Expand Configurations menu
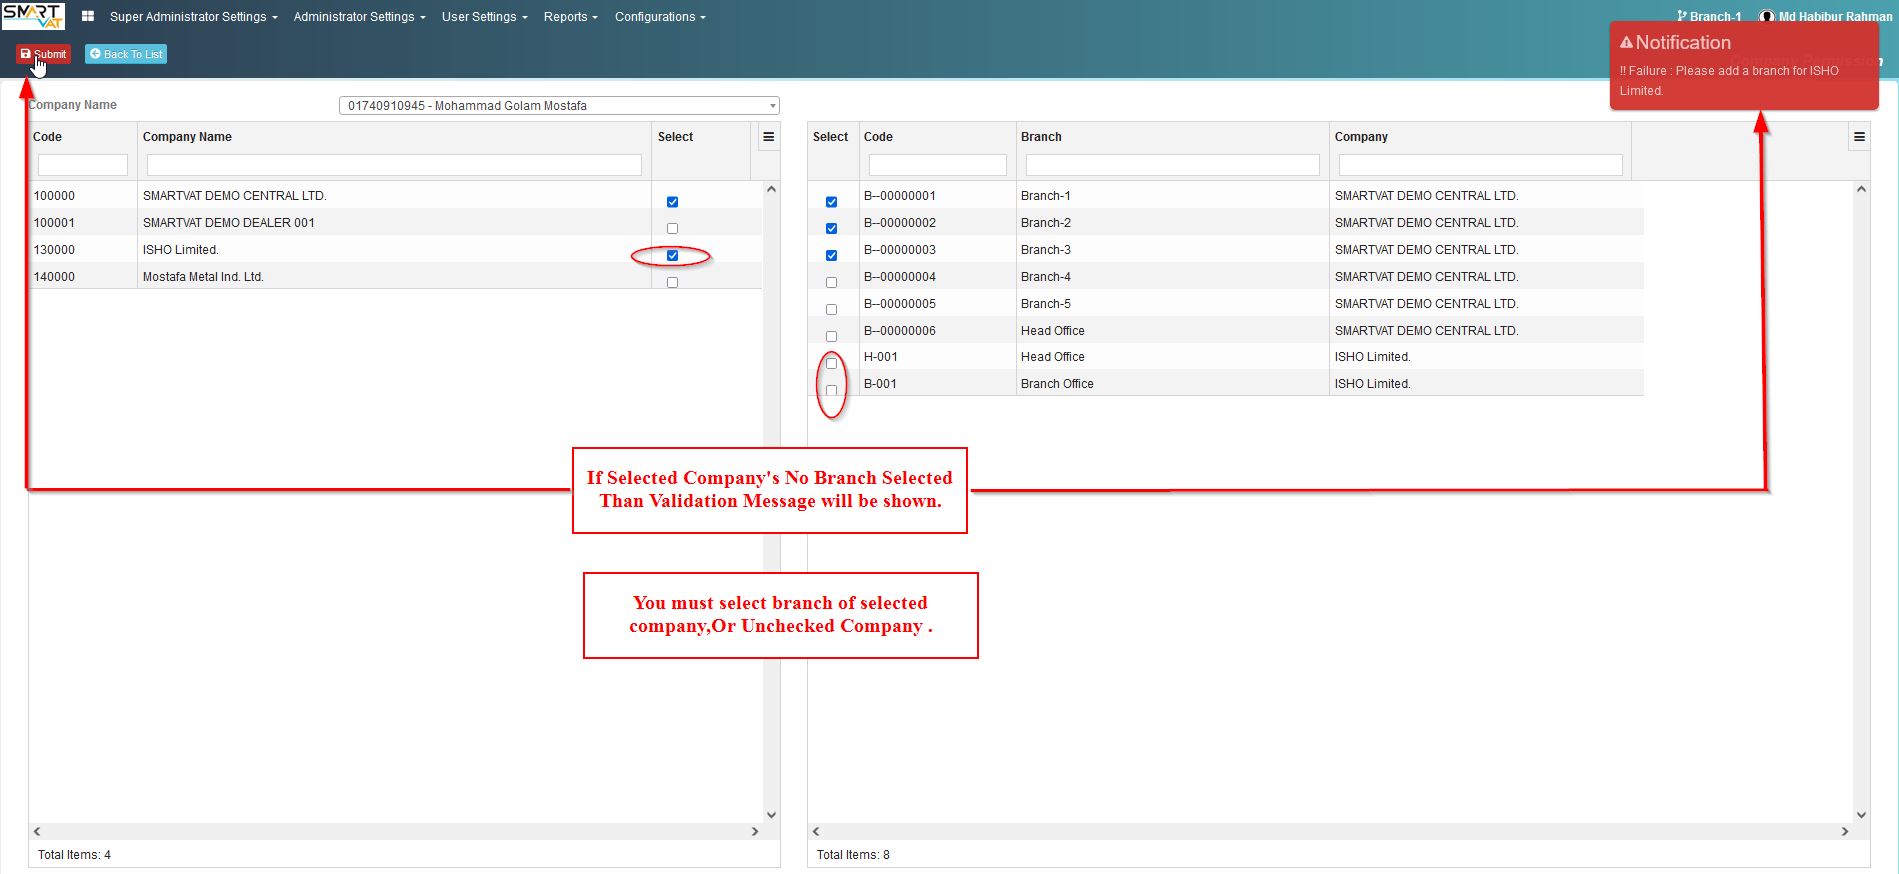The width and height of the screenshot is (1899, 874). pos(660,17)
